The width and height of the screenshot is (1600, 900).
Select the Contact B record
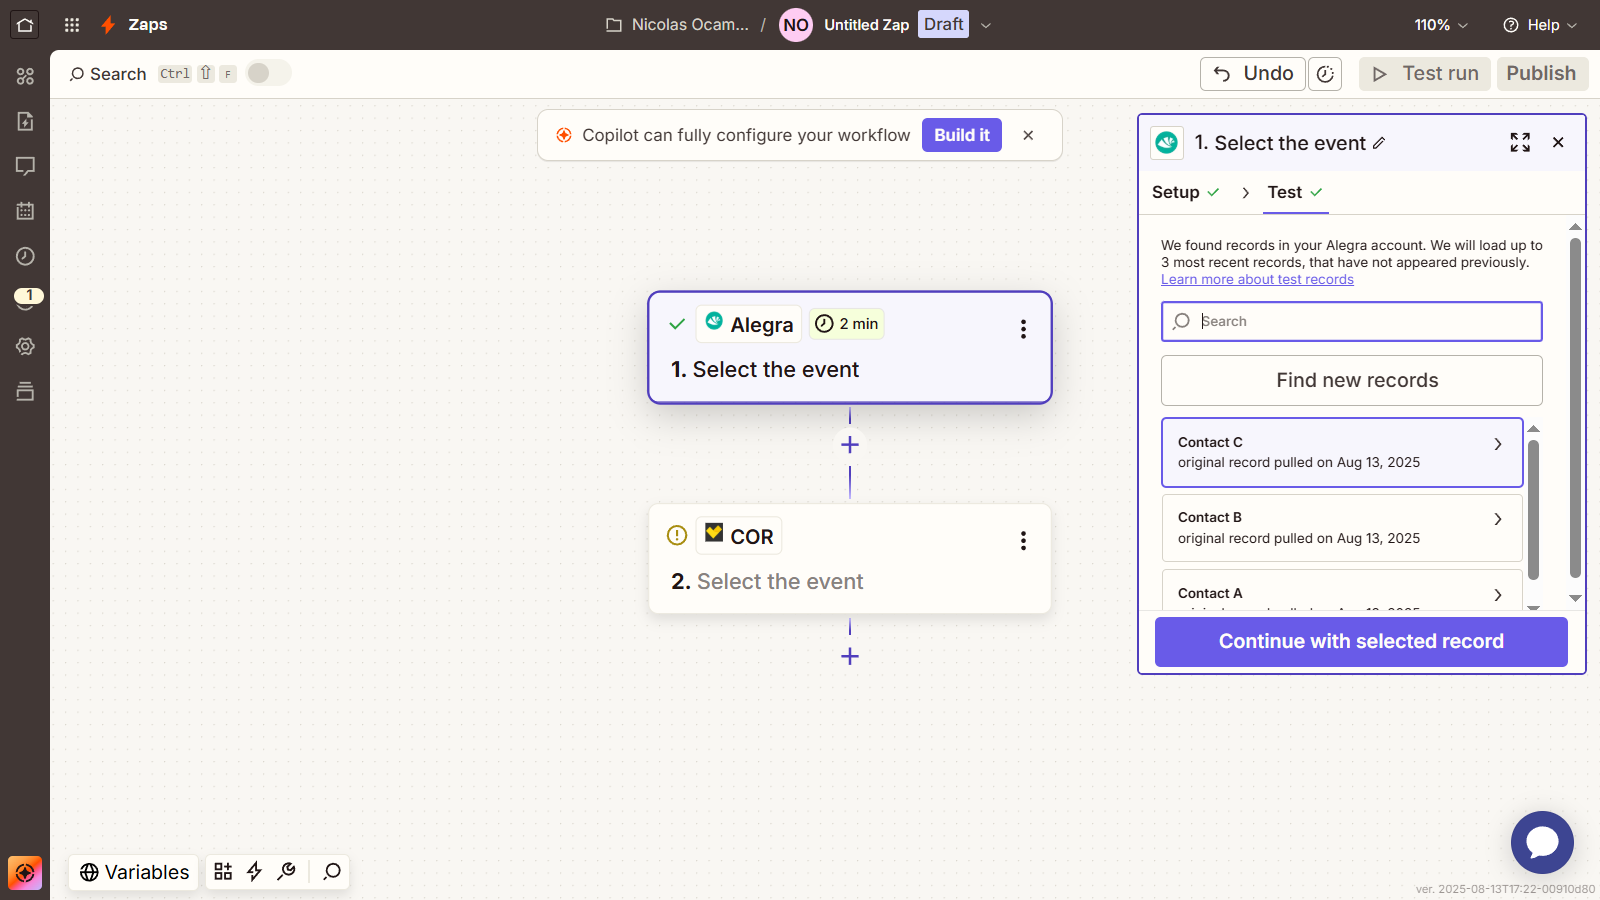coord(1342,528)
